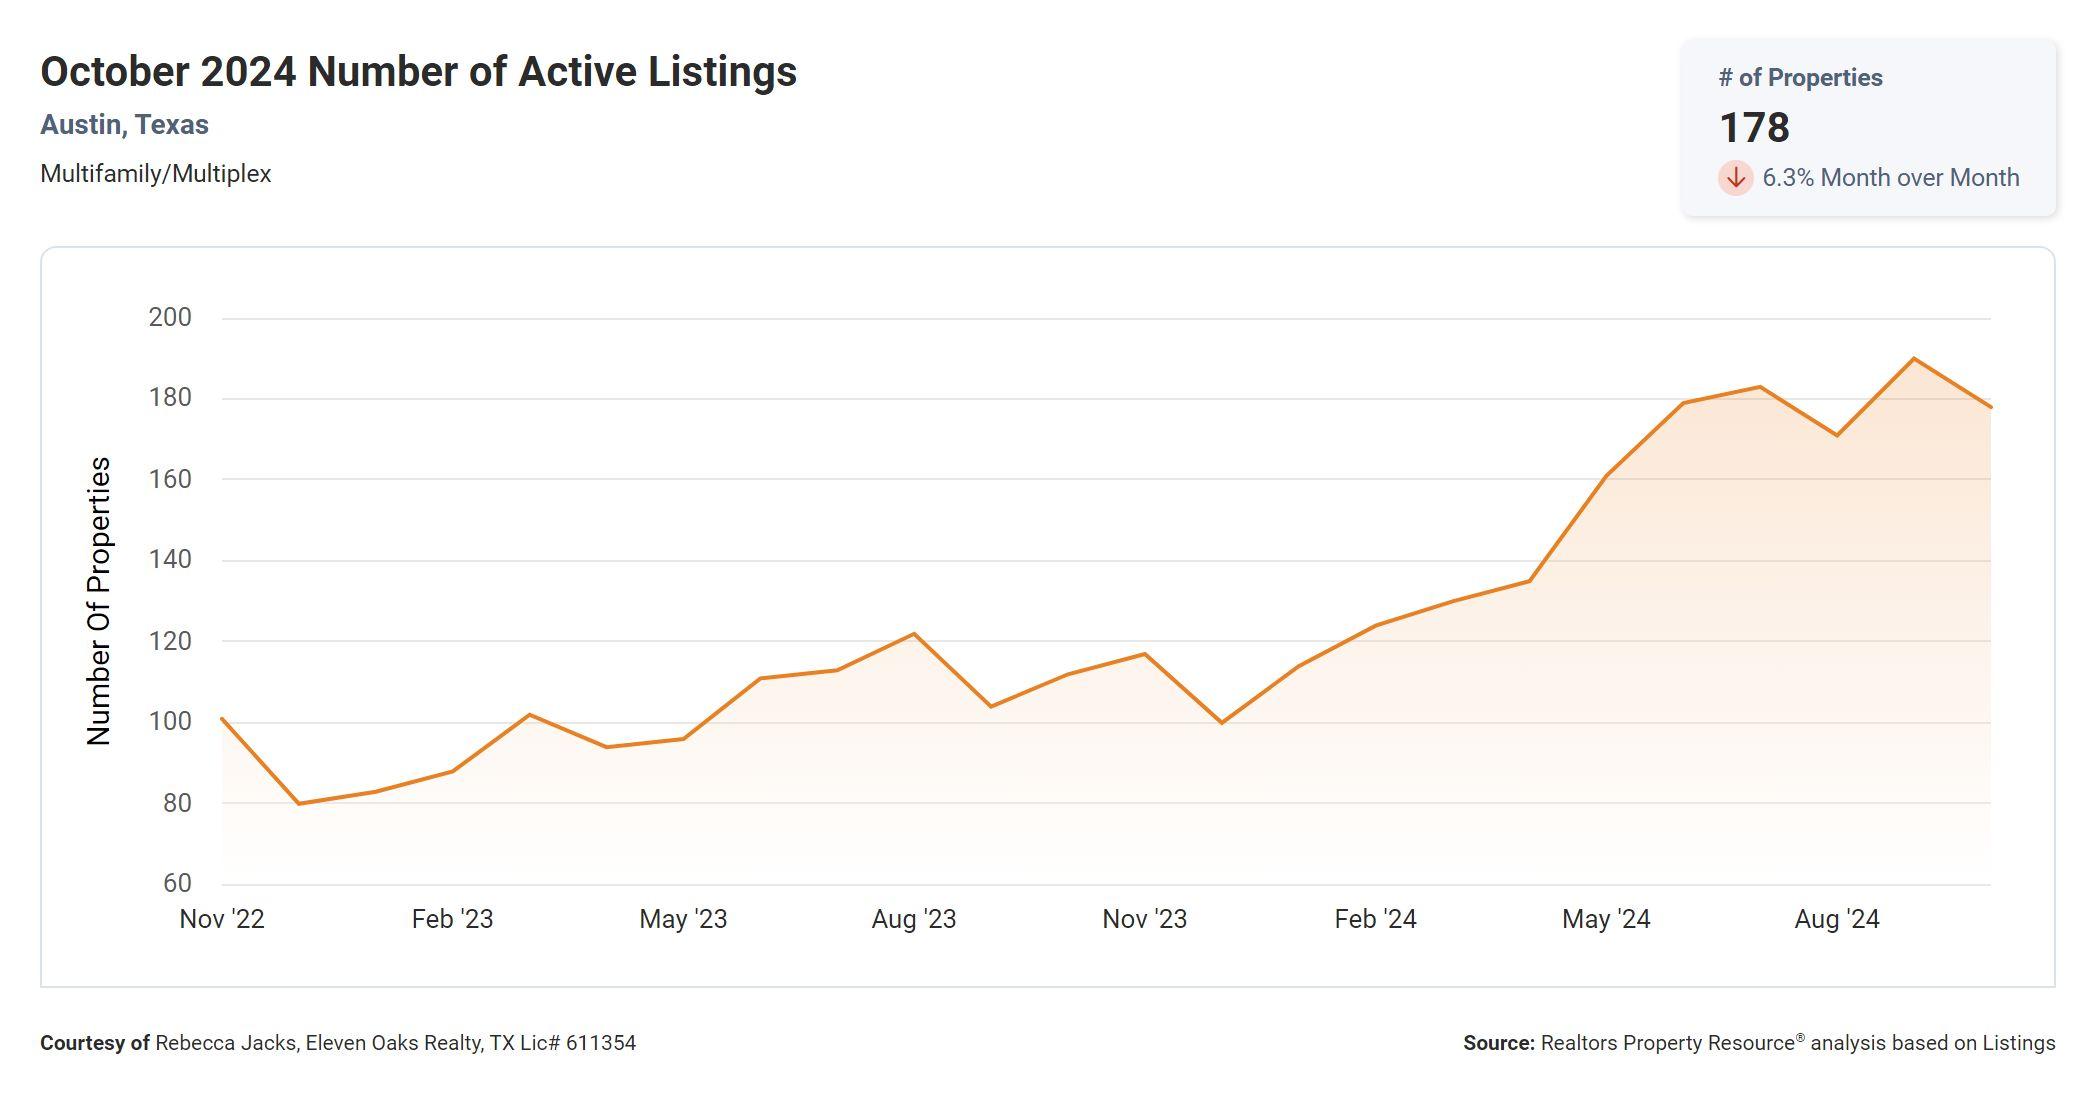The width and height of the screenshot is (2096, 1100).
Task: Click the Feb '23 x-axis label
Action: tap(452, 919)
